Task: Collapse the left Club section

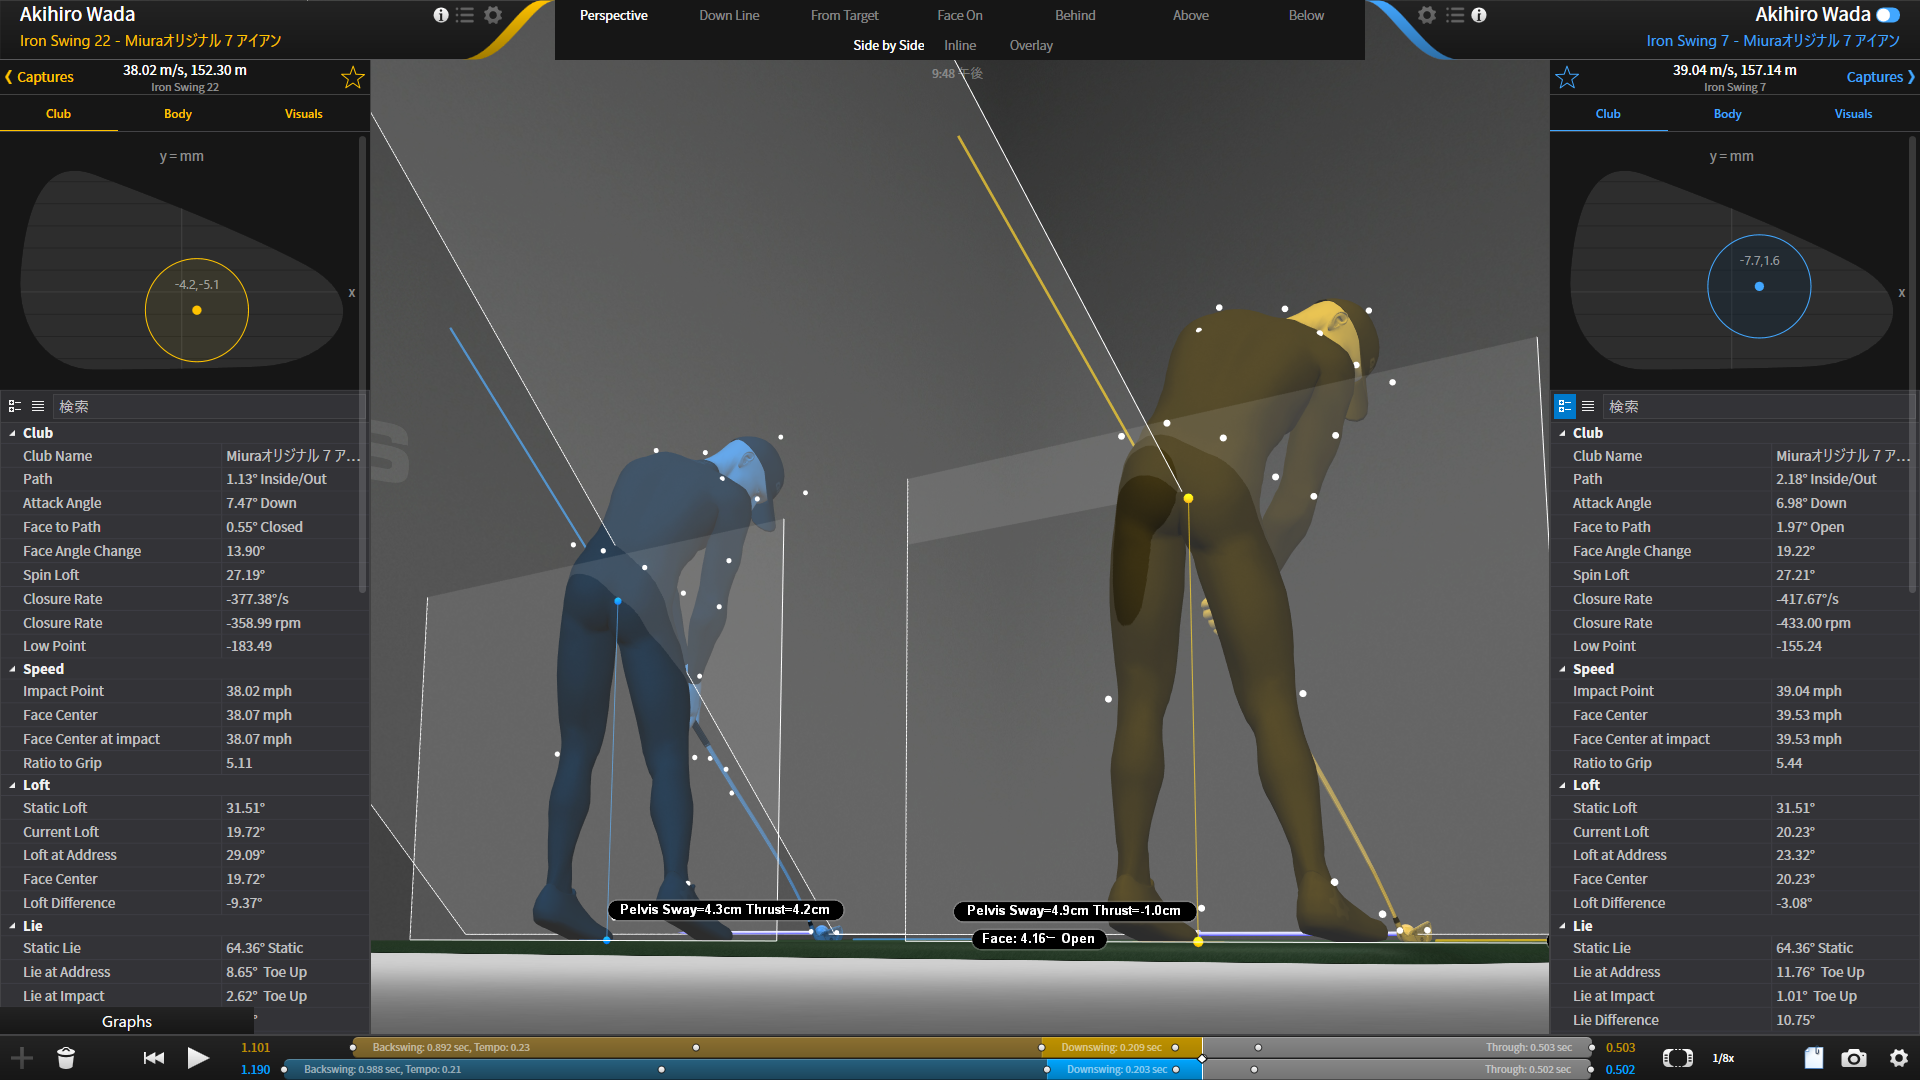Action: (x=13, y=433)
